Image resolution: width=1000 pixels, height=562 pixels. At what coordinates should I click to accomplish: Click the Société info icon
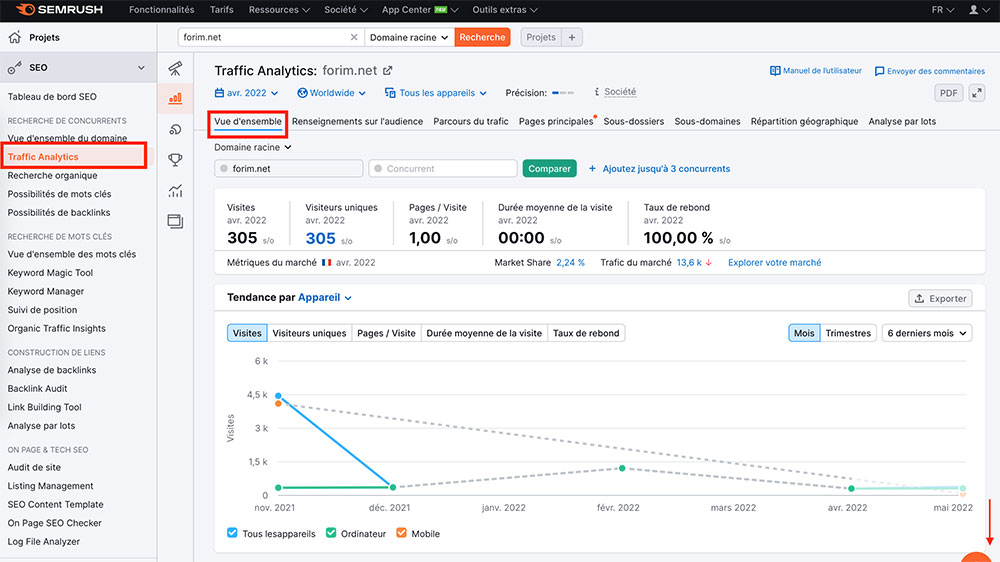point(597,92)
